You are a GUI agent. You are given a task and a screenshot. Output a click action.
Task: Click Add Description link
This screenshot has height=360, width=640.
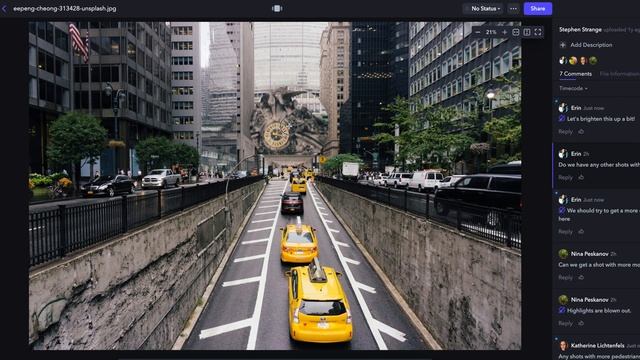(x=591, y=45)
